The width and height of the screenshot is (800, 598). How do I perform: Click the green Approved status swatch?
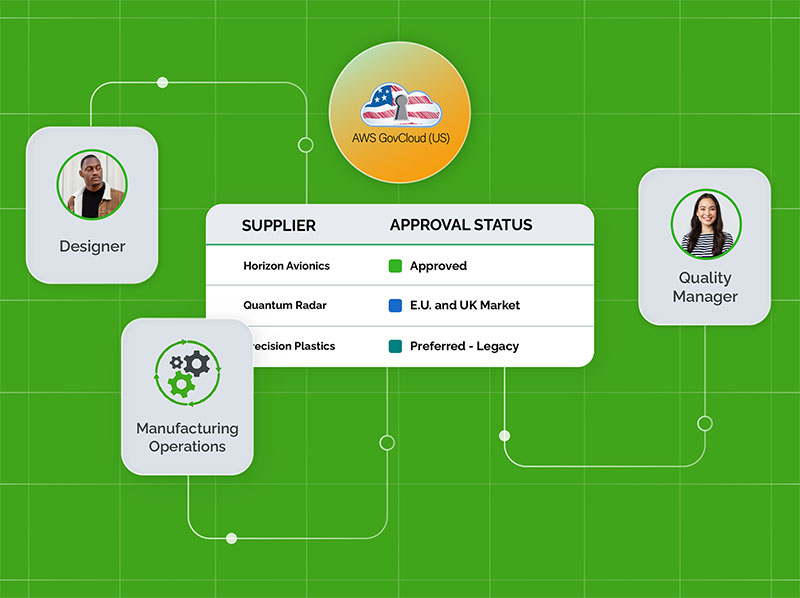395,266
